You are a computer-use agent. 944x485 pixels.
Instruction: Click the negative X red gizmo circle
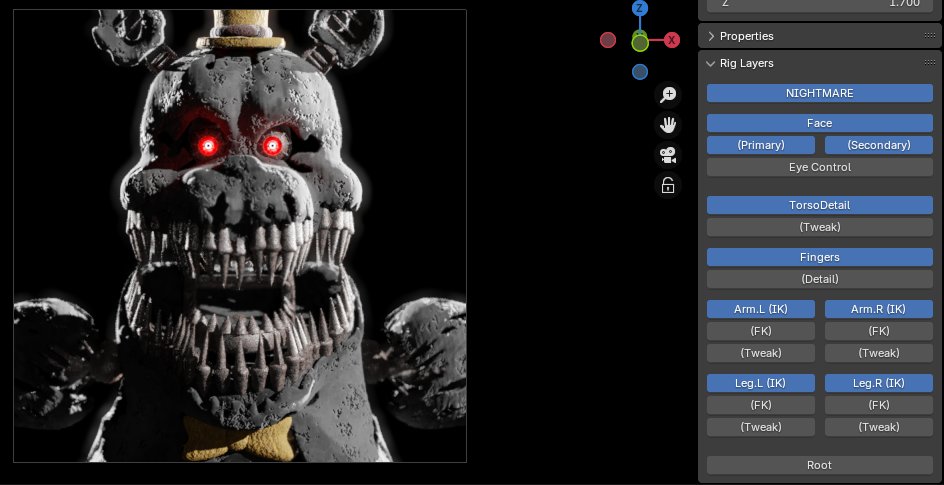[x=608, y=40]
